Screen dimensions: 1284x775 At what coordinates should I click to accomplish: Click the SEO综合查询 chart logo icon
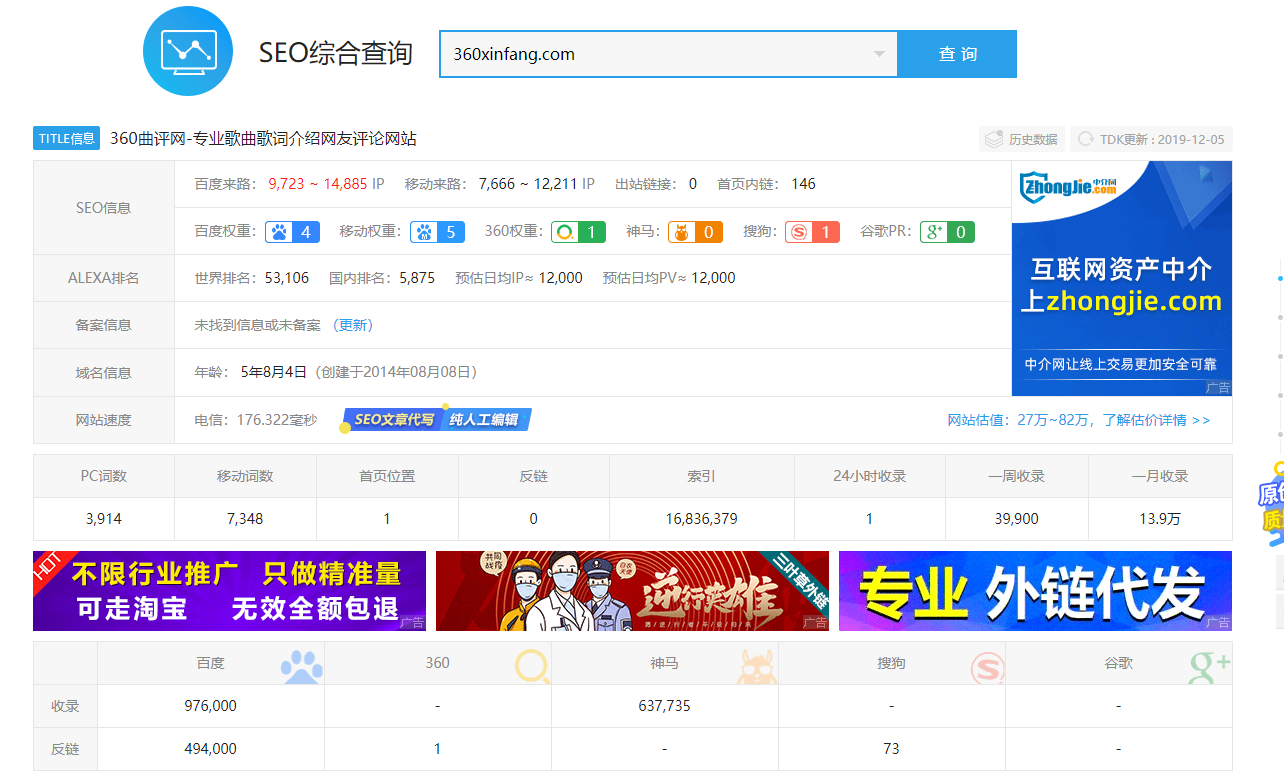pos(188,51)
